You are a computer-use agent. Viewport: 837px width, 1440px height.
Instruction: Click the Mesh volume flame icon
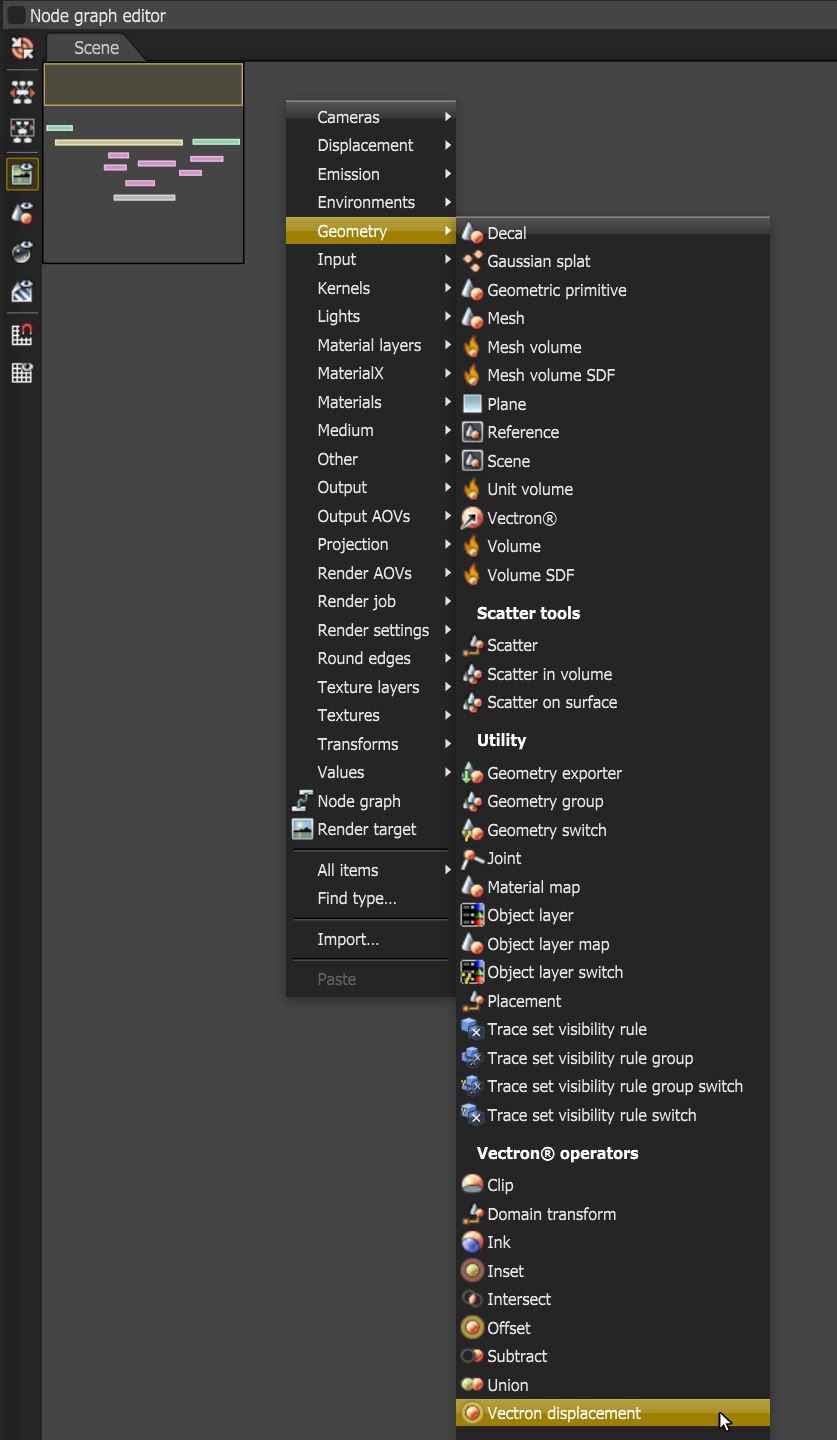tap(472, 347)
